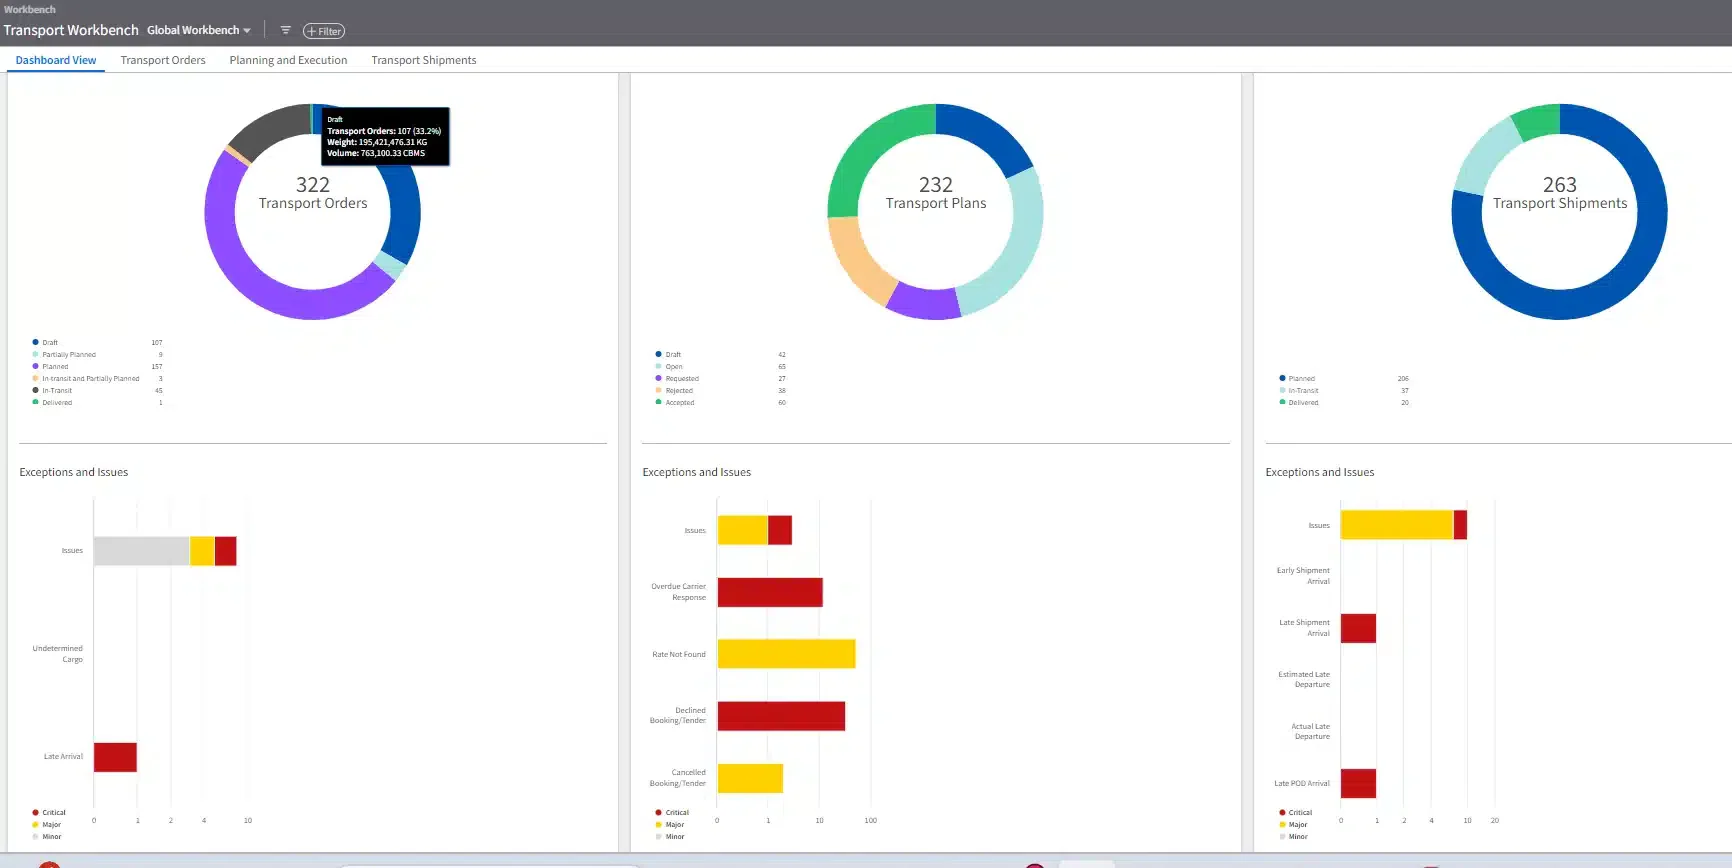Click the Estimated Late Departure axis label
Viewport: 1732px width, 868px height.
tap(1304, 680)
